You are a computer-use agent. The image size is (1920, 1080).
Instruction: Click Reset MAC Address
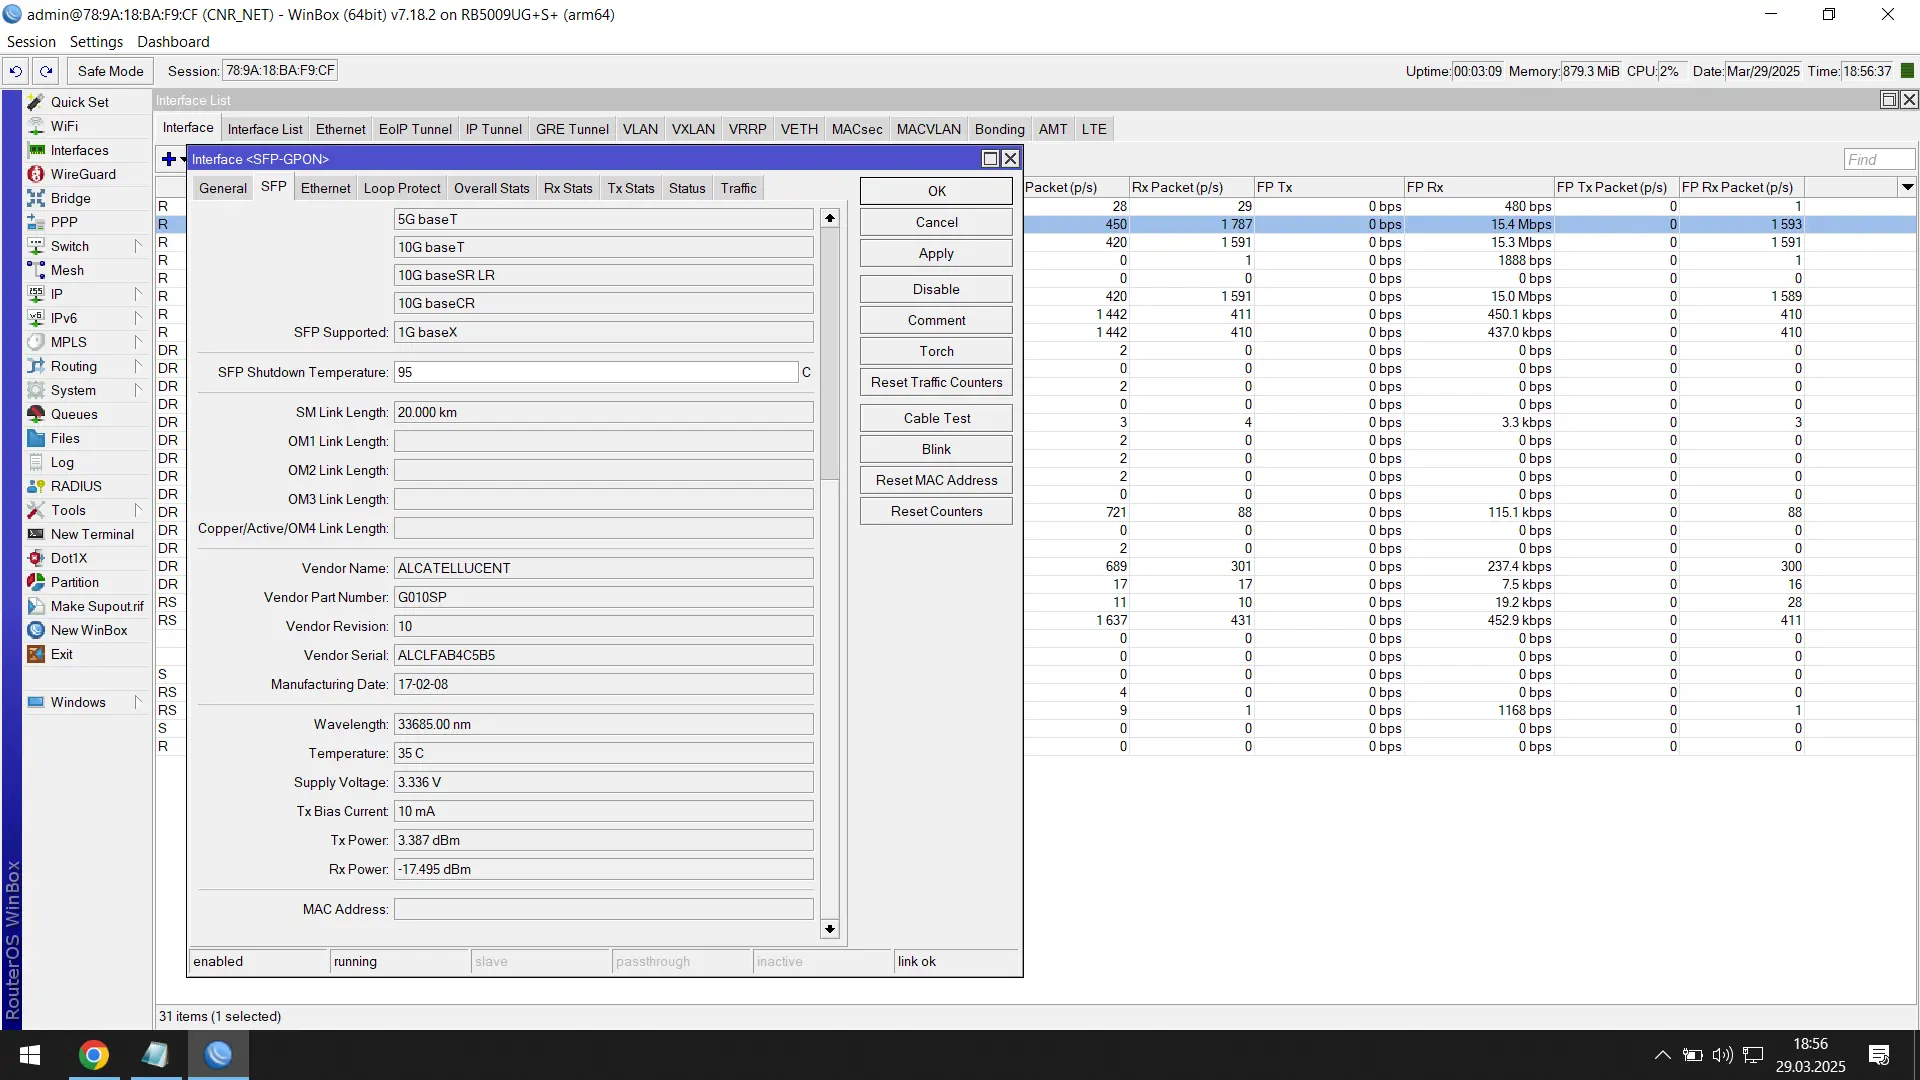pos(936,480)
